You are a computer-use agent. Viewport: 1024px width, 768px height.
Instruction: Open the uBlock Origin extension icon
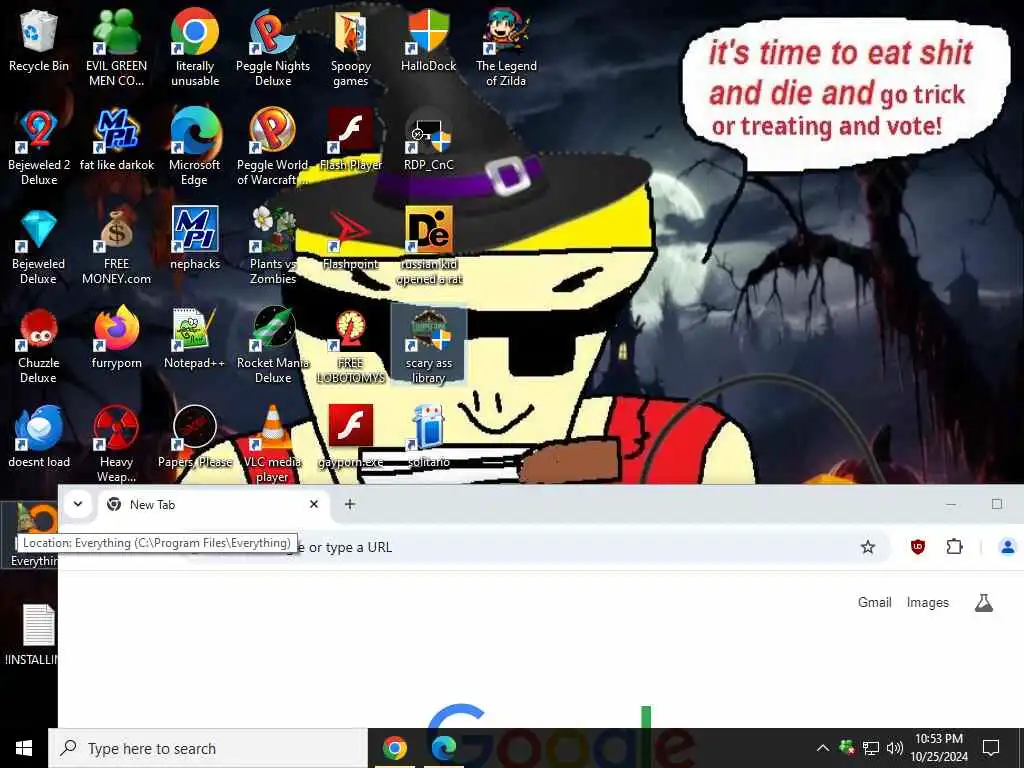(918, 547)
